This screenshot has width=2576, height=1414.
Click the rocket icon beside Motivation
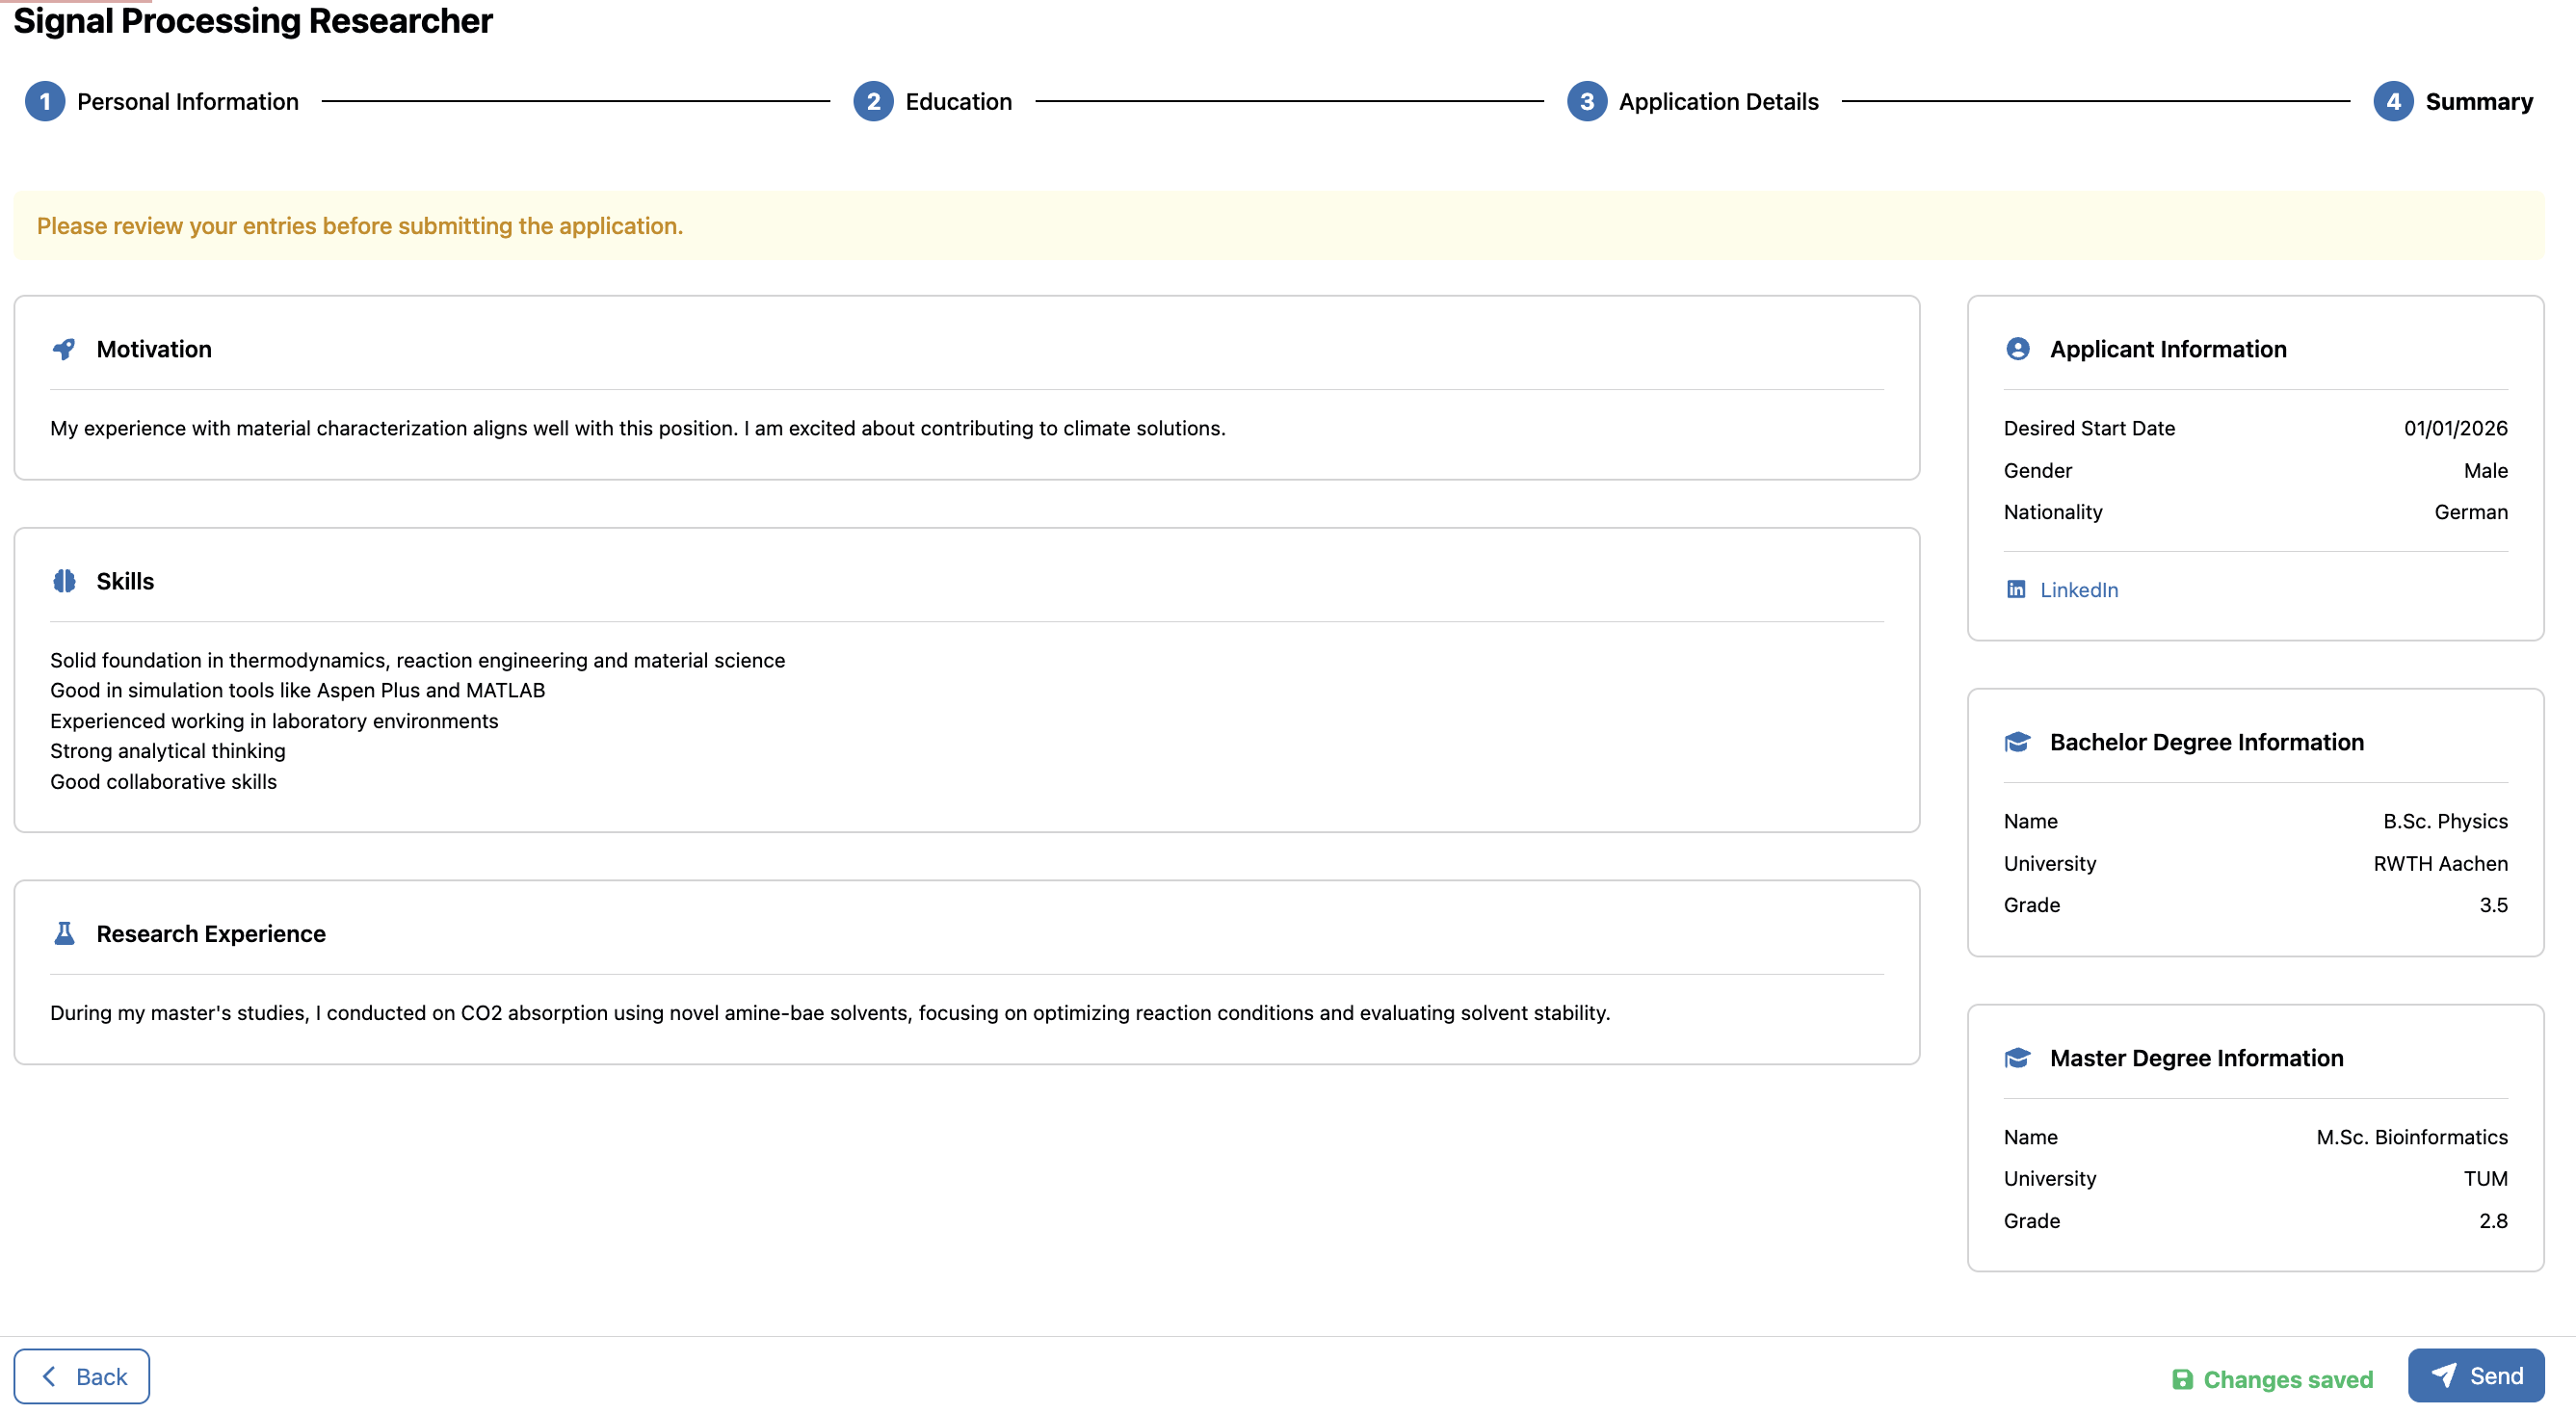(x=64, y=349)
